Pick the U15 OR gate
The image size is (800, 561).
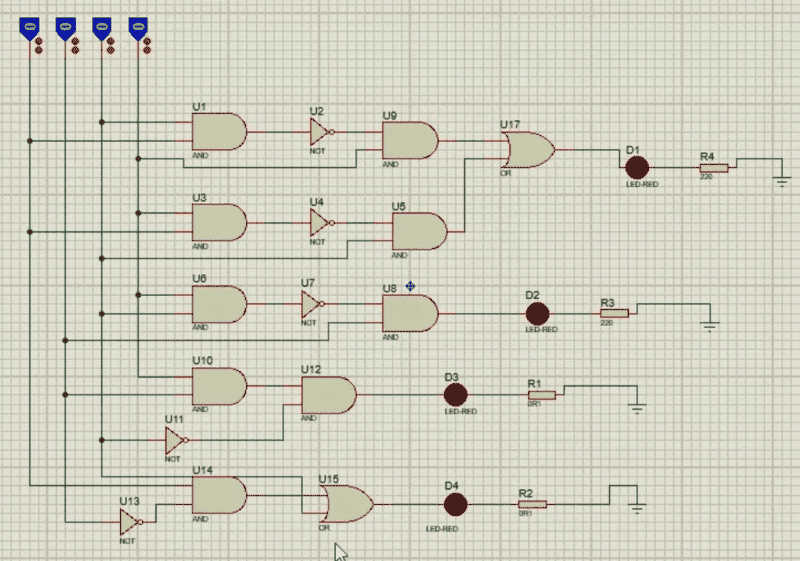click(345, 503)
